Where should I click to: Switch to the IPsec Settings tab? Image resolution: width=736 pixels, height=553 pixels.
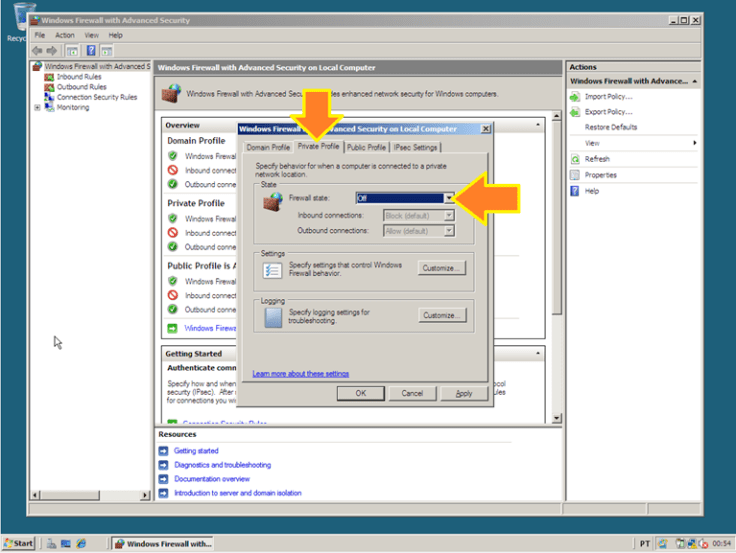coord(416,147)
